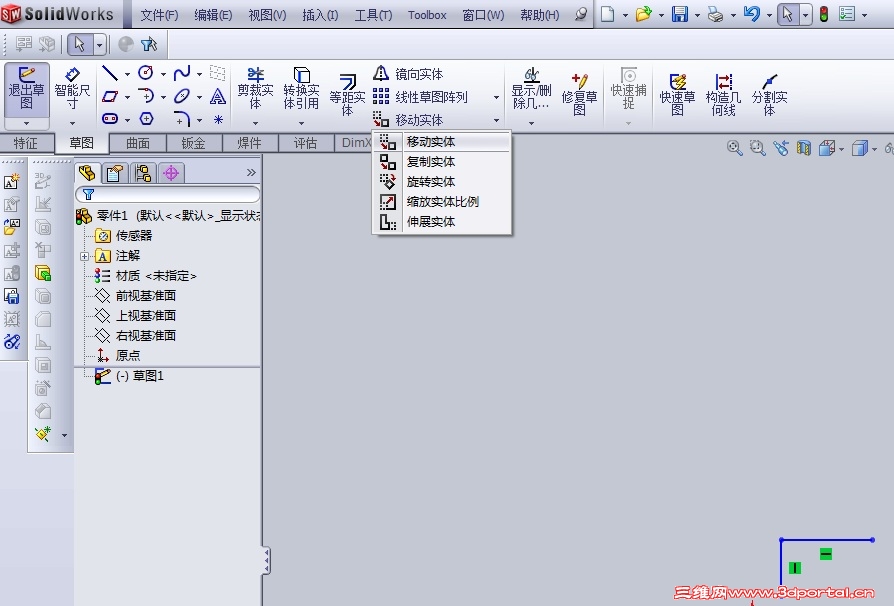Open the 视图(V) menu
Screen dimensions: 894x606
267,15
